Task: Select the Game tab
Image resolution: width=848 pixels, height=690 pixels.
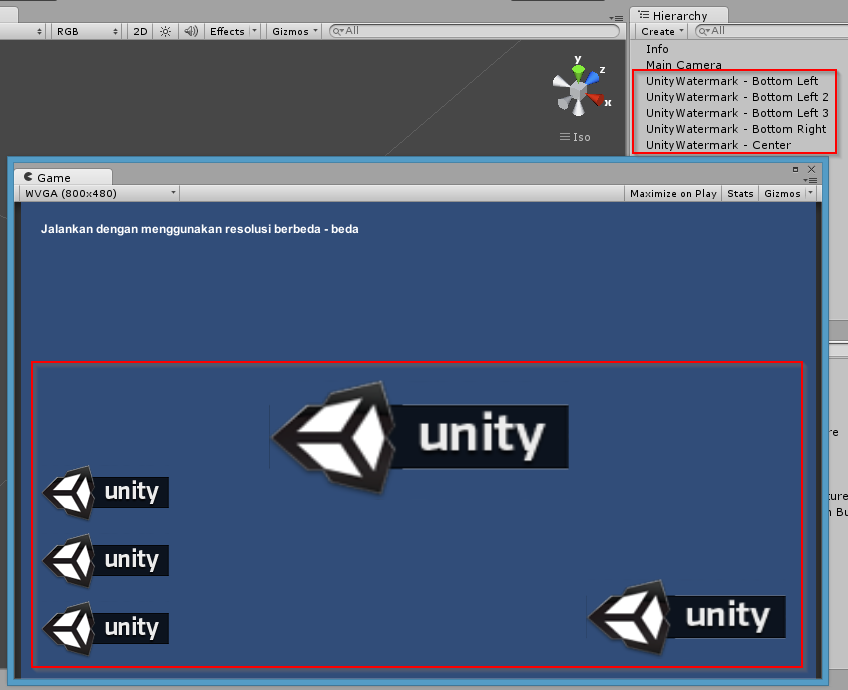Action: pos(53,177)
